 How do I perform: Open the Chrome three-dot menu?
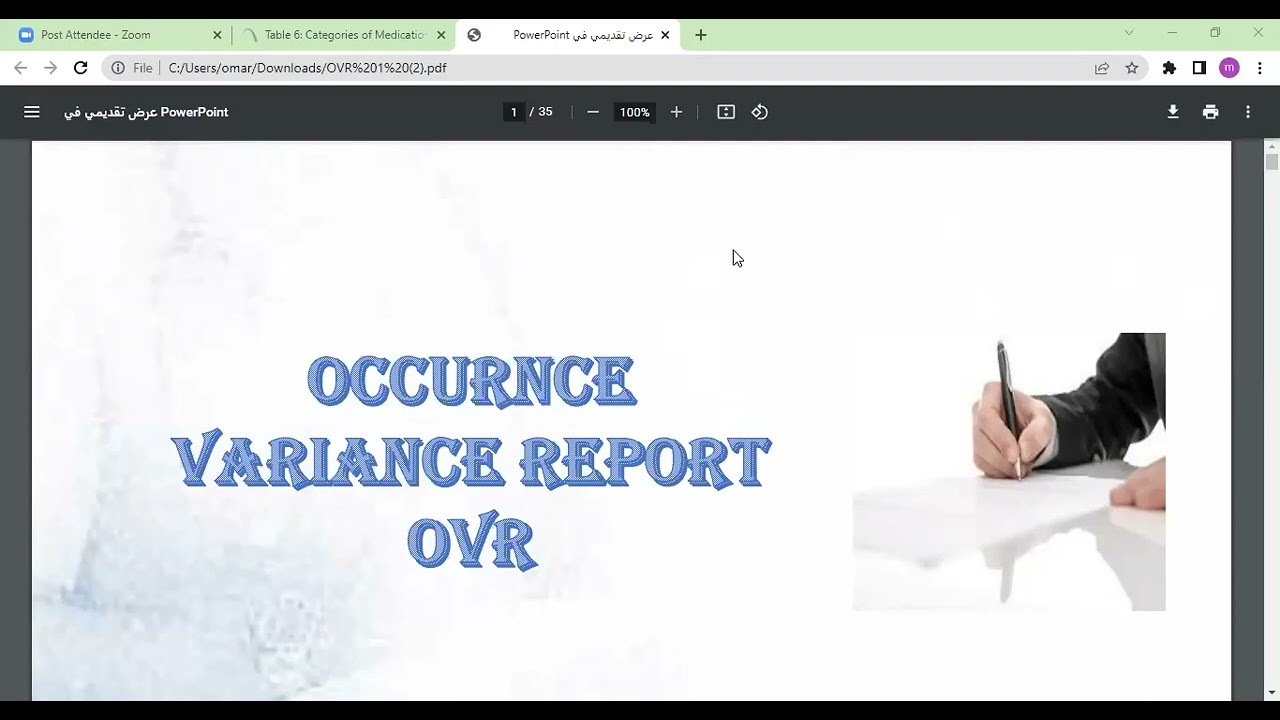click(1259, 68)
